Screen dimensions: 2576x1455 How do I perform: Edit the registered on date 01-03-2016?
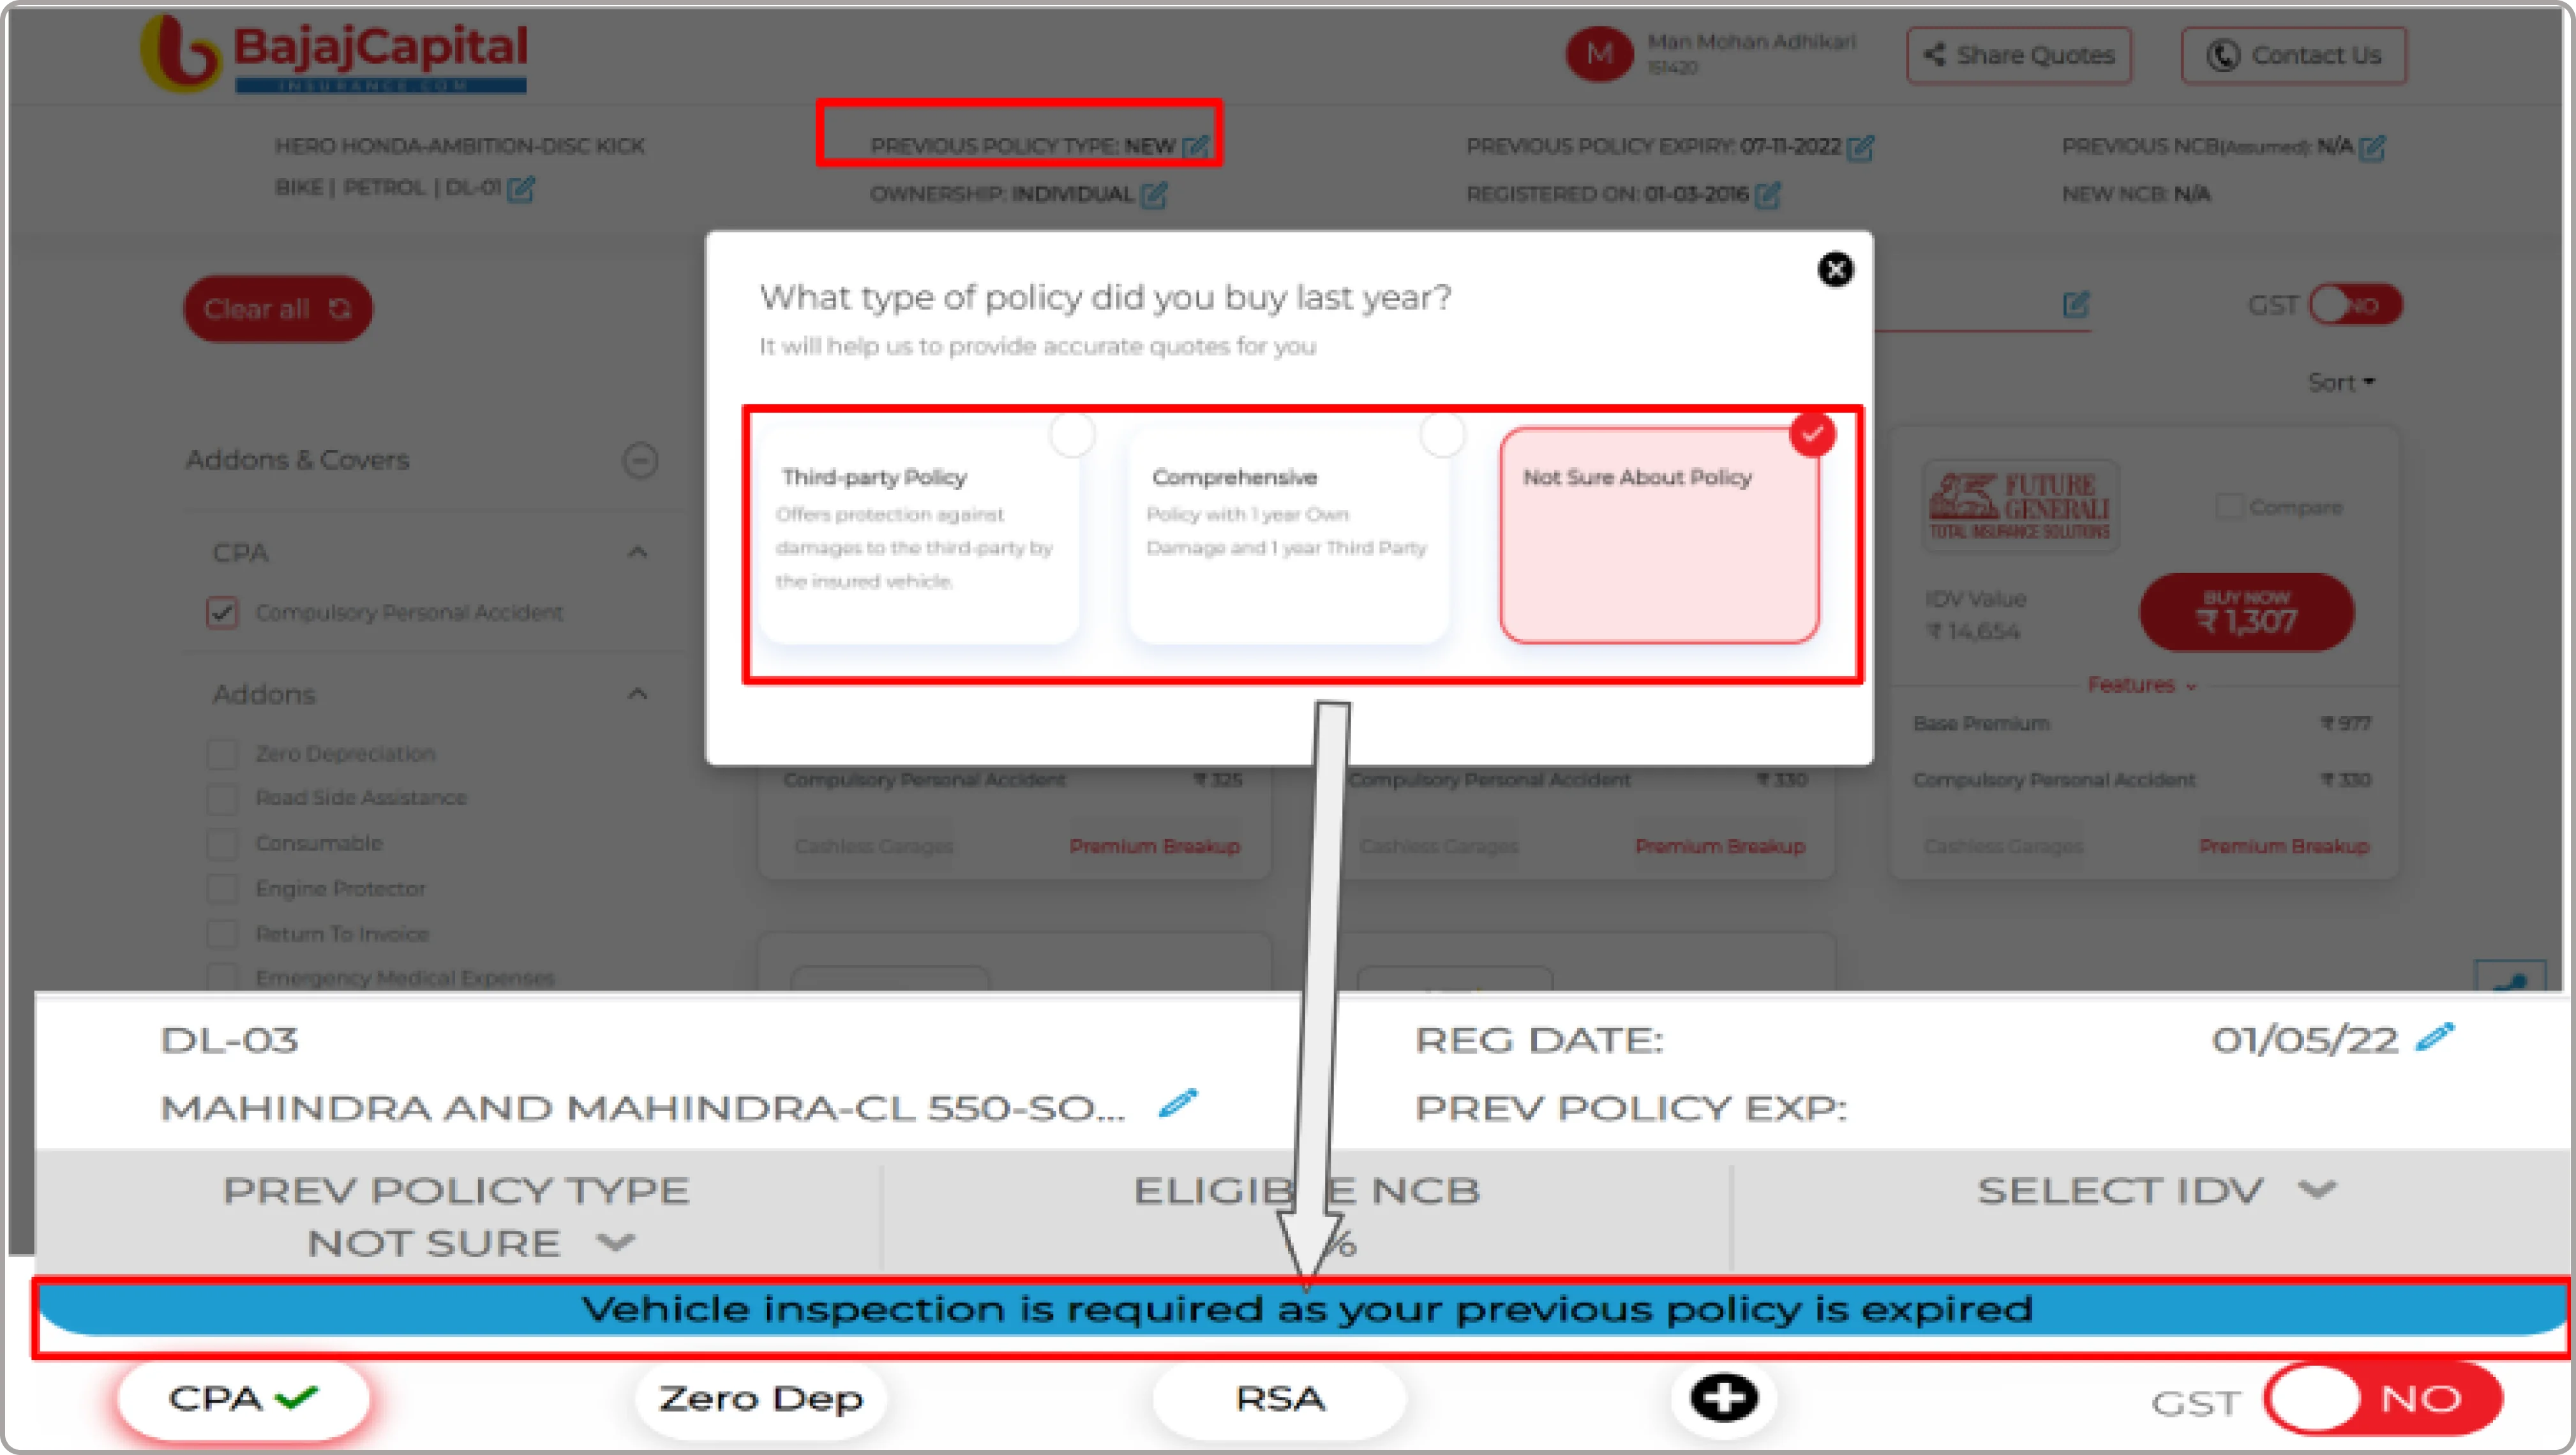(1767, 194)
